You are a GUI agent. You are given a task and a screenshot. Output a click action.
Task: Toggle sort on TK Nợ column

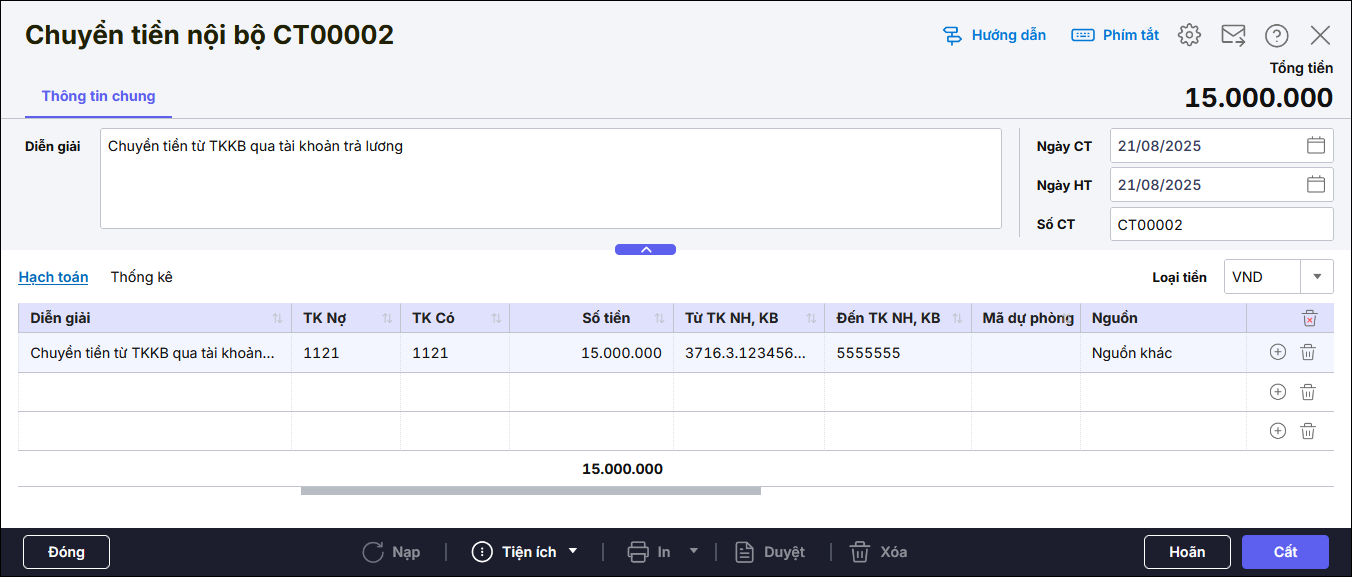click(387, 318)
